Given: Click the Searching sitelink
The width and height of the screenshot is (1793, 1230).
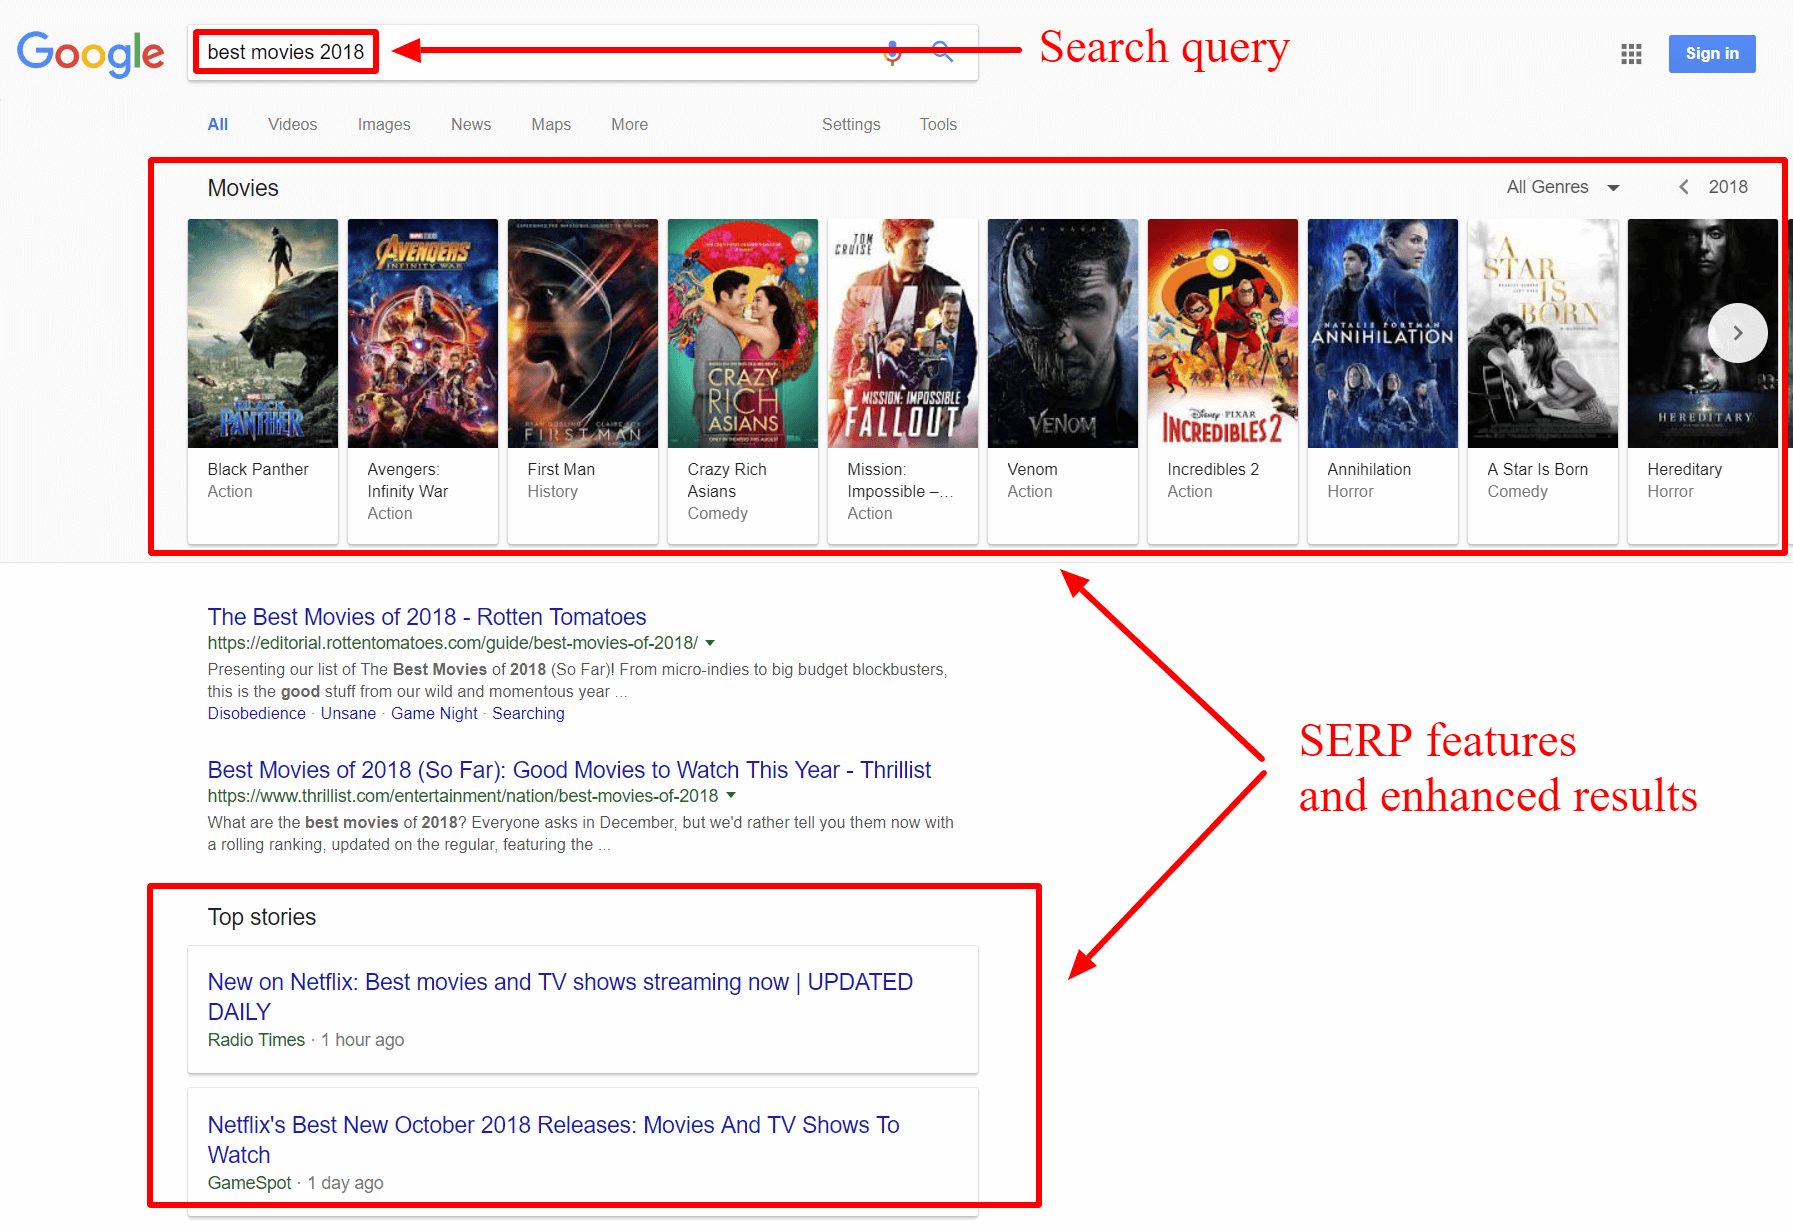Looking at the screenshot, I should point(528,713).
